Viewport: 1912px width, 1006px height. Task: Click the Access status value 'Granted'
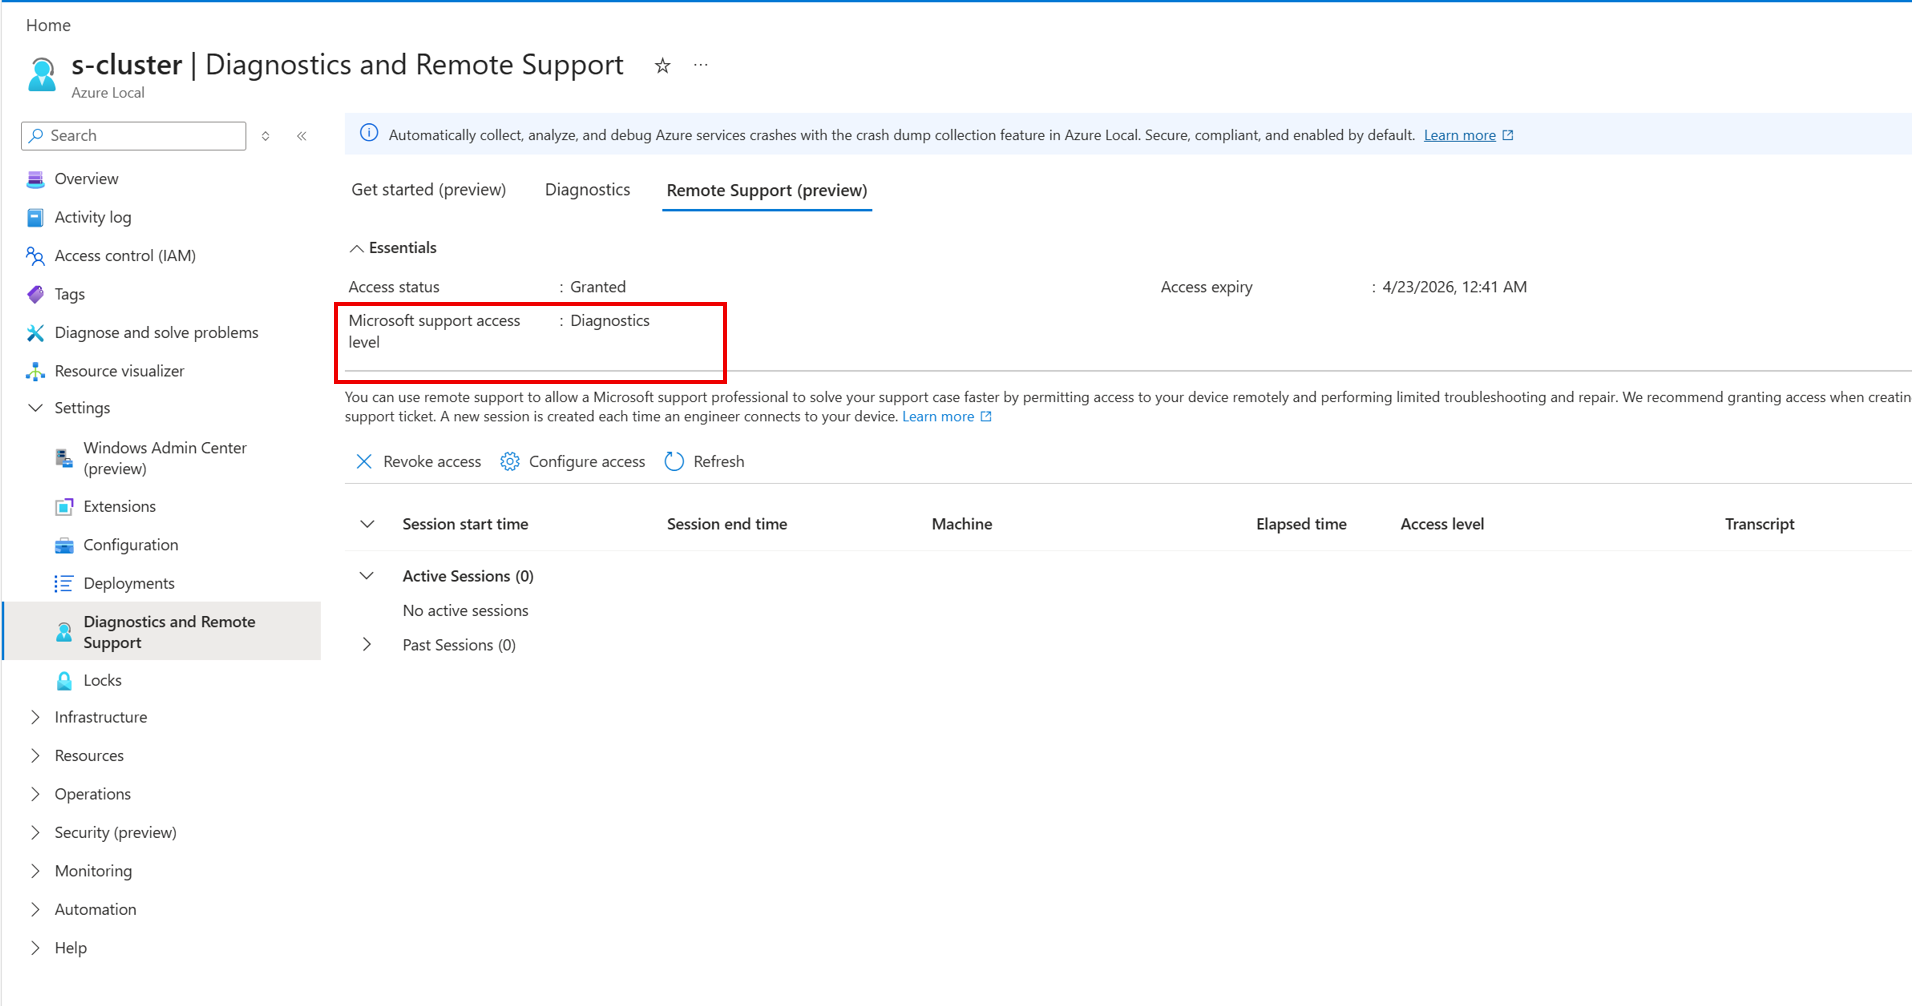click(598, 287)
